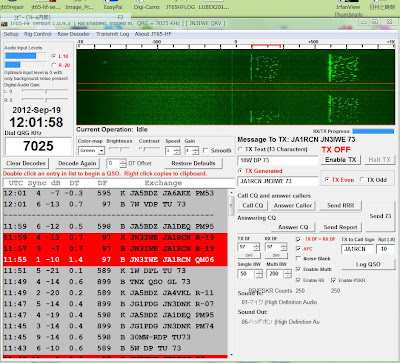Select the L audio input channel radio

coord(54,56)
